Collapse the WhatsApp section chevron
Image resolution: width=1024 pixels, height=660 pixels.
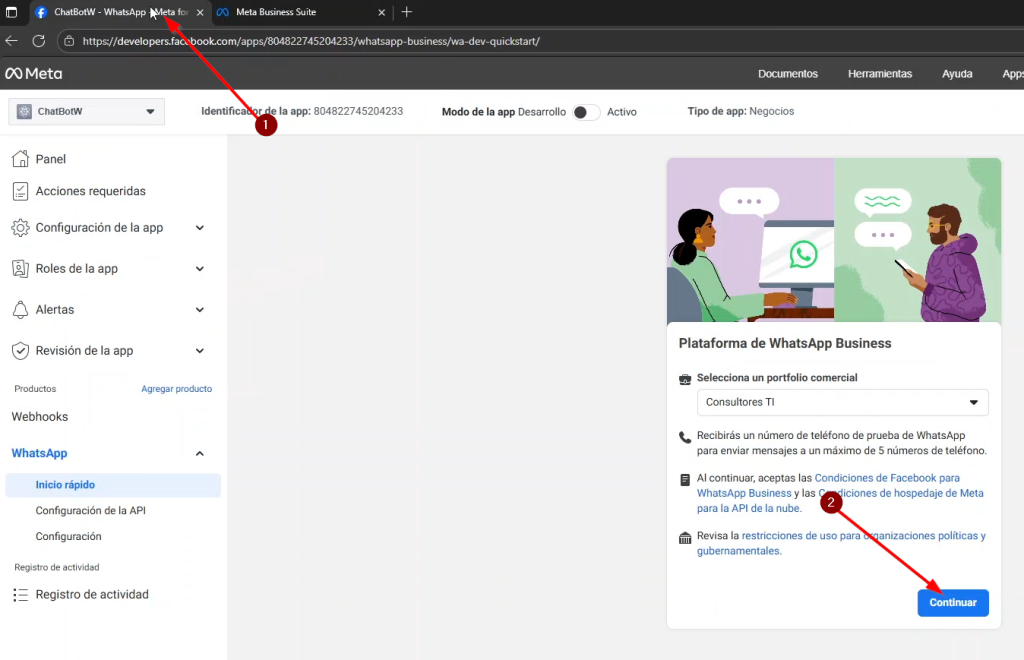(200, 453)
